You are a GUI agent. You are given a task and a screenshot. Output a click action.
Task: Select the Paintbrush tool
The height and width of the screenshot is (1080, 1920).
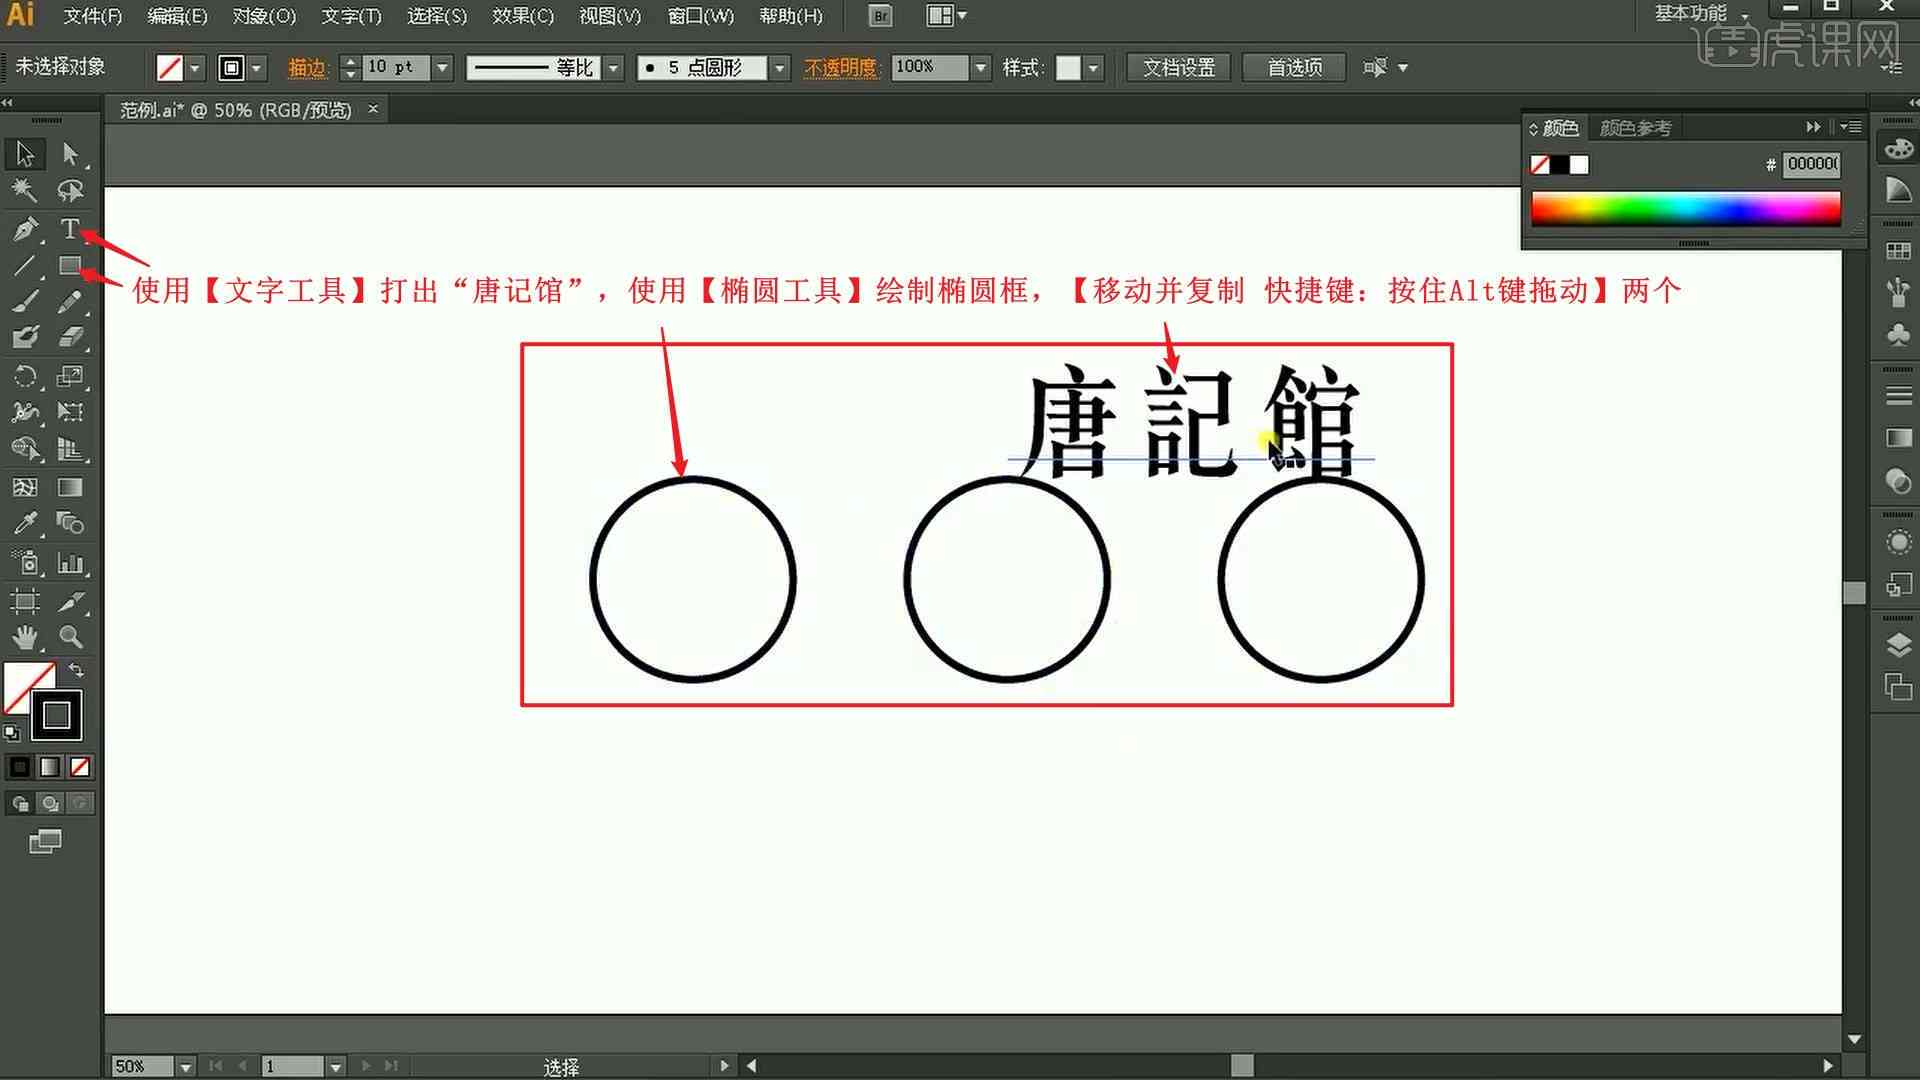(25, 301)
